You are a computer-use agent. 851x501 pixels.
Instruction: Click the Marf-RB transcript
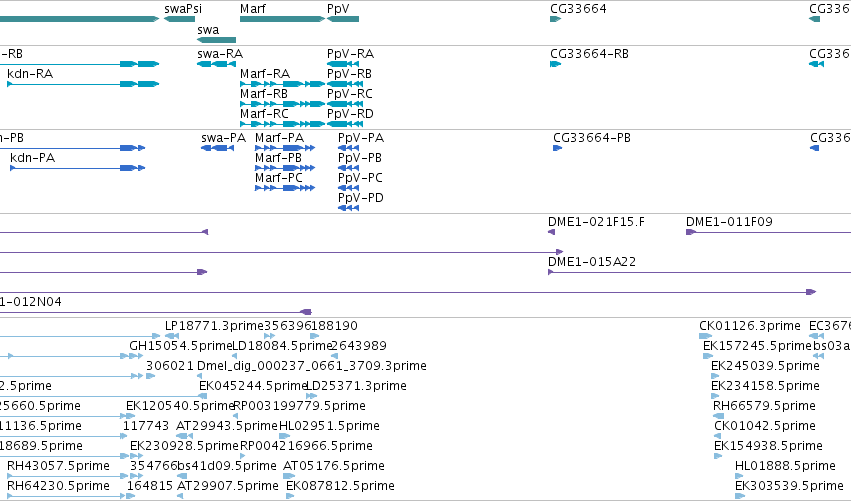coord(282,104)
